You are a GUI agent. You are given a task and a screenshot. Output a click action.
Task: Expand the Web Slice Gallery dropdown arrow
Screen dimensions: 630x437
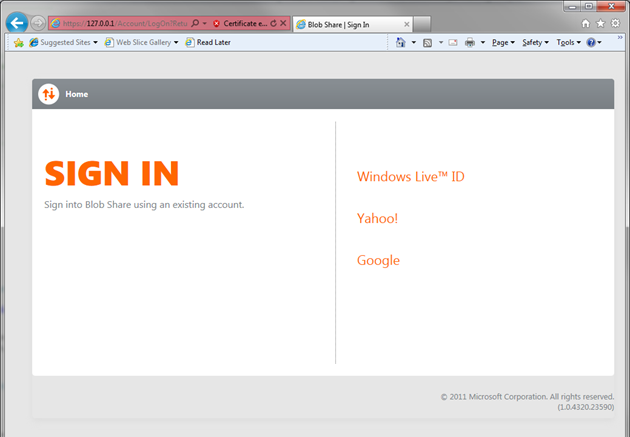pos(176,42)
